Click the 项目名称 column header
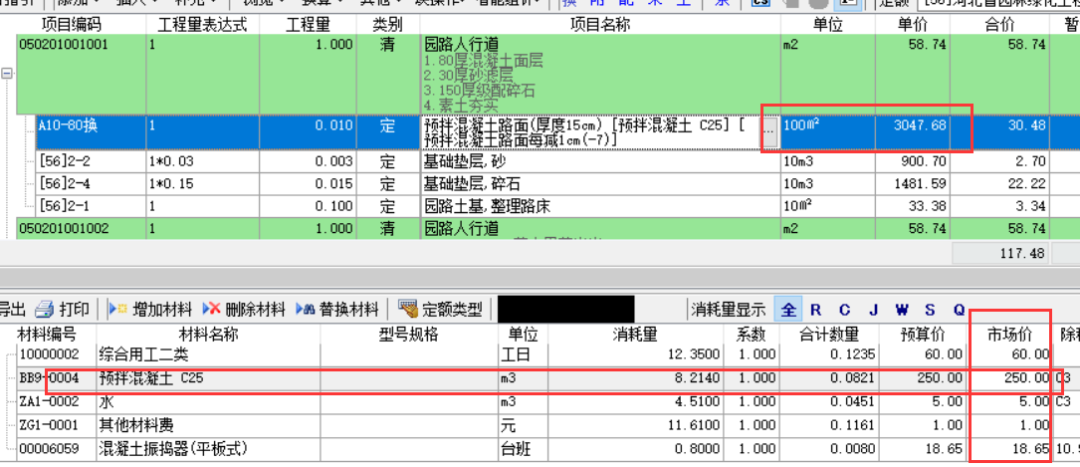The image size is (1080, 467). pyautogui.click(x=598, y=23)
